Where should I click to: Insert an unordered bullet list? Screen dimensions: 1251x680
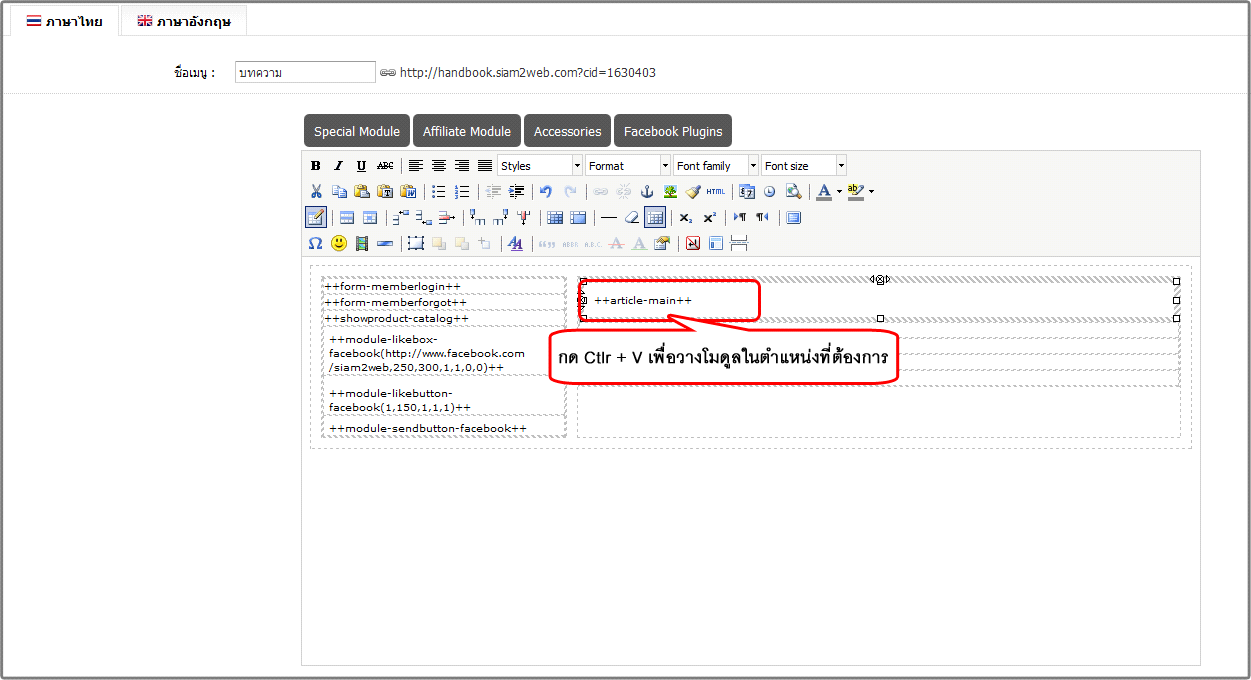(439, 192)
